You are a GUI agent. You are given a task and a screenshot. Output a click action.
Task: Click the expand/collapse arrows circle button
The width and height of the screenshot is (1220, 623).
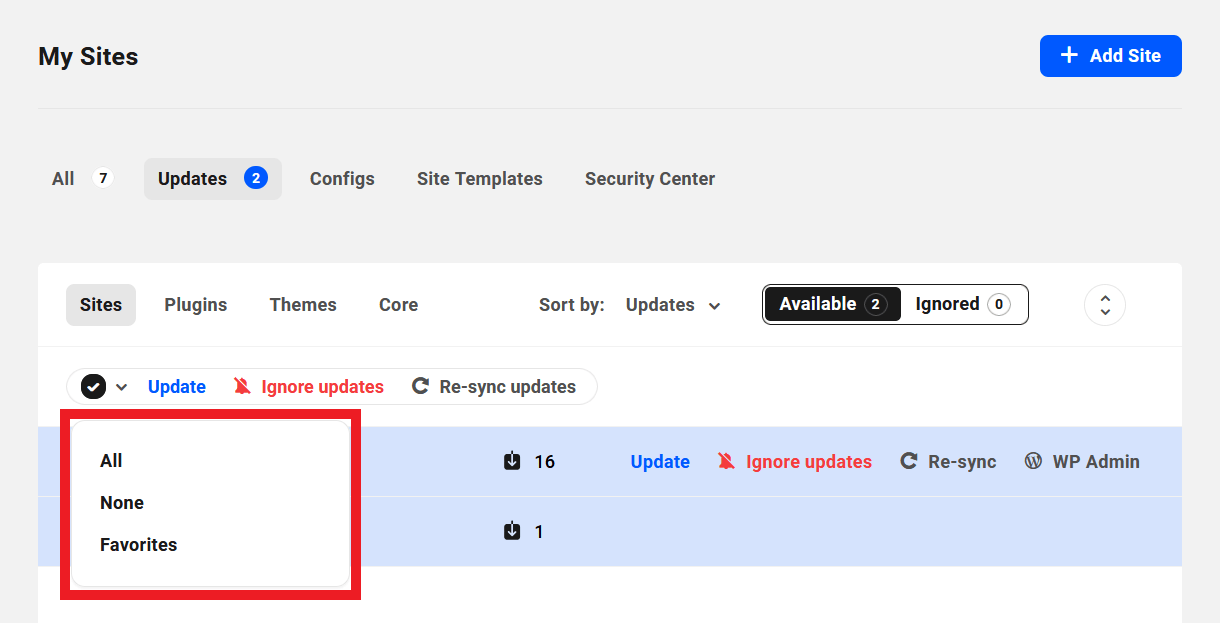tap(1105, 305)
